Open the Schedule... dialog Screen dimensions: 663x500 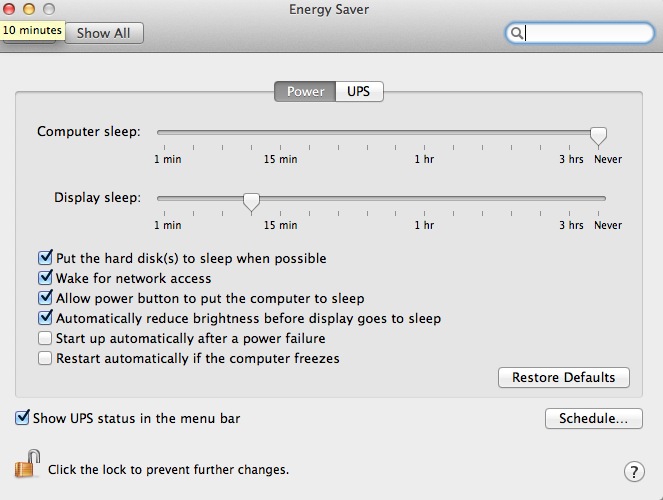(594, 418)
